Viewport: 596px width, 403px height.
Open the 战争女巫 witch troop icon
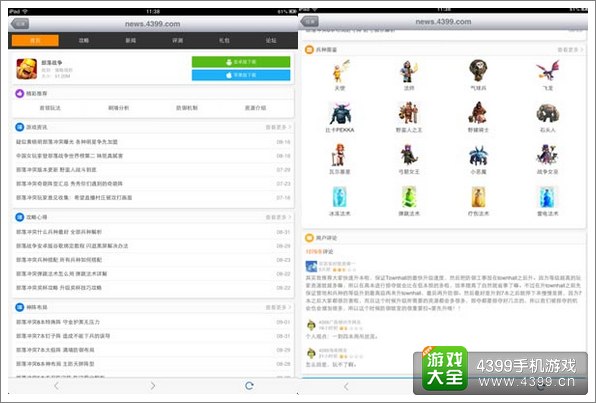548,155
